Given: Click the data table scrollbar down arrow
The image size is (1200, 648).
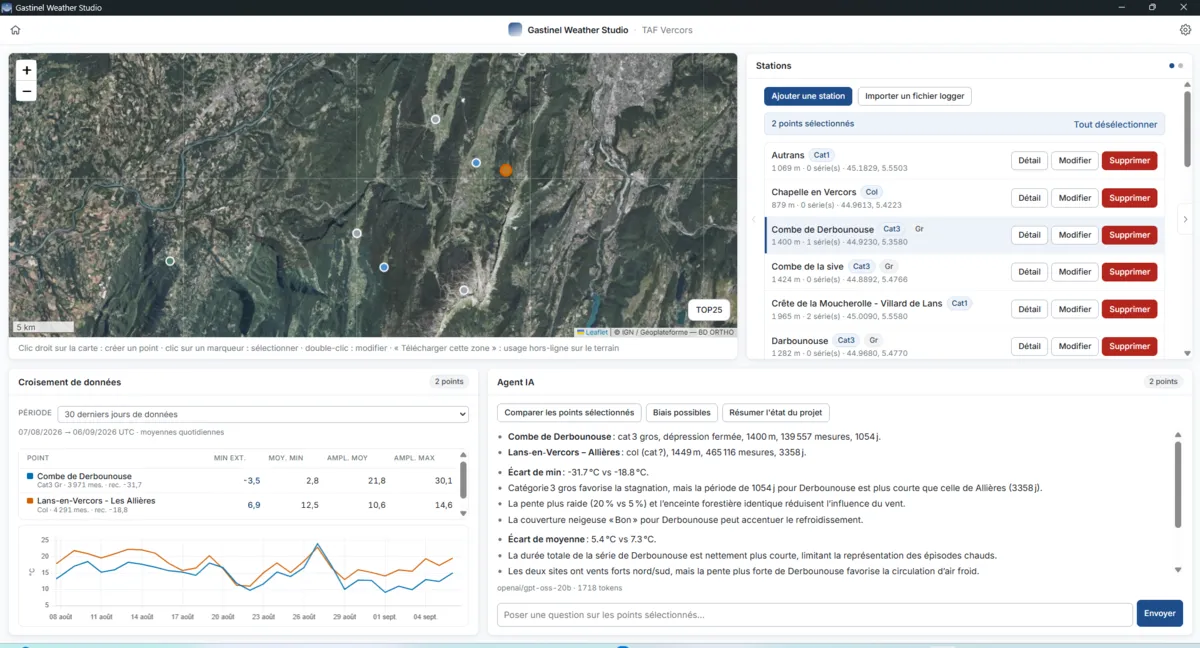Looking at the screenshot, I should coord(463,513).
